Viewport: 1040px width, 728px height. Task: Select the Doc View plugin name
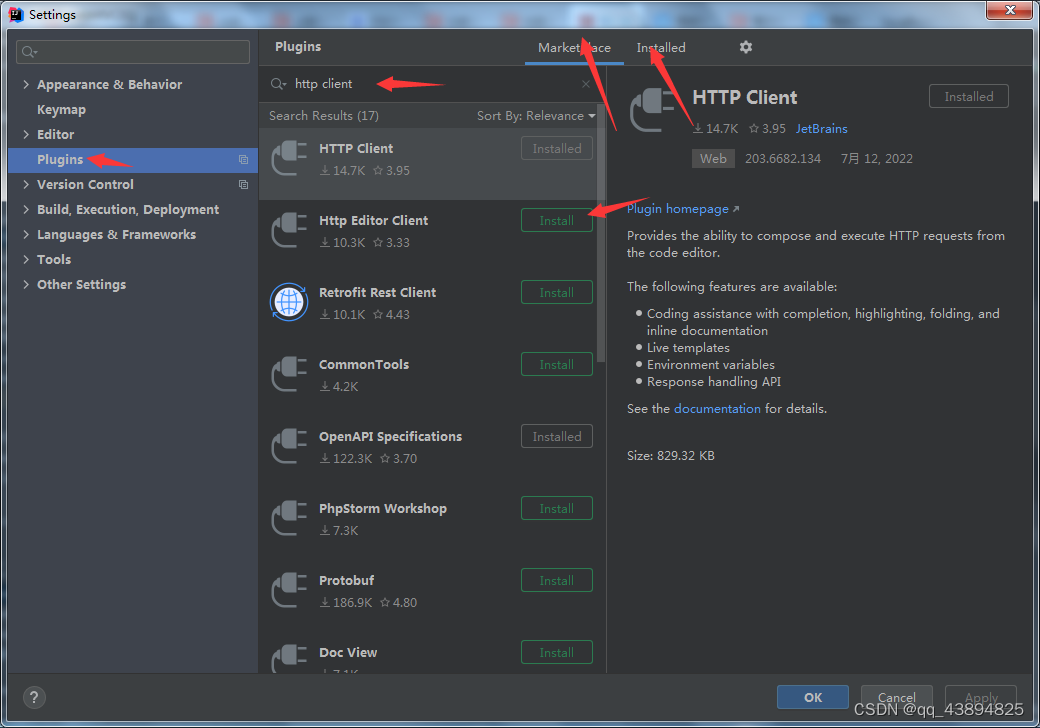click(x=348, y=652)
